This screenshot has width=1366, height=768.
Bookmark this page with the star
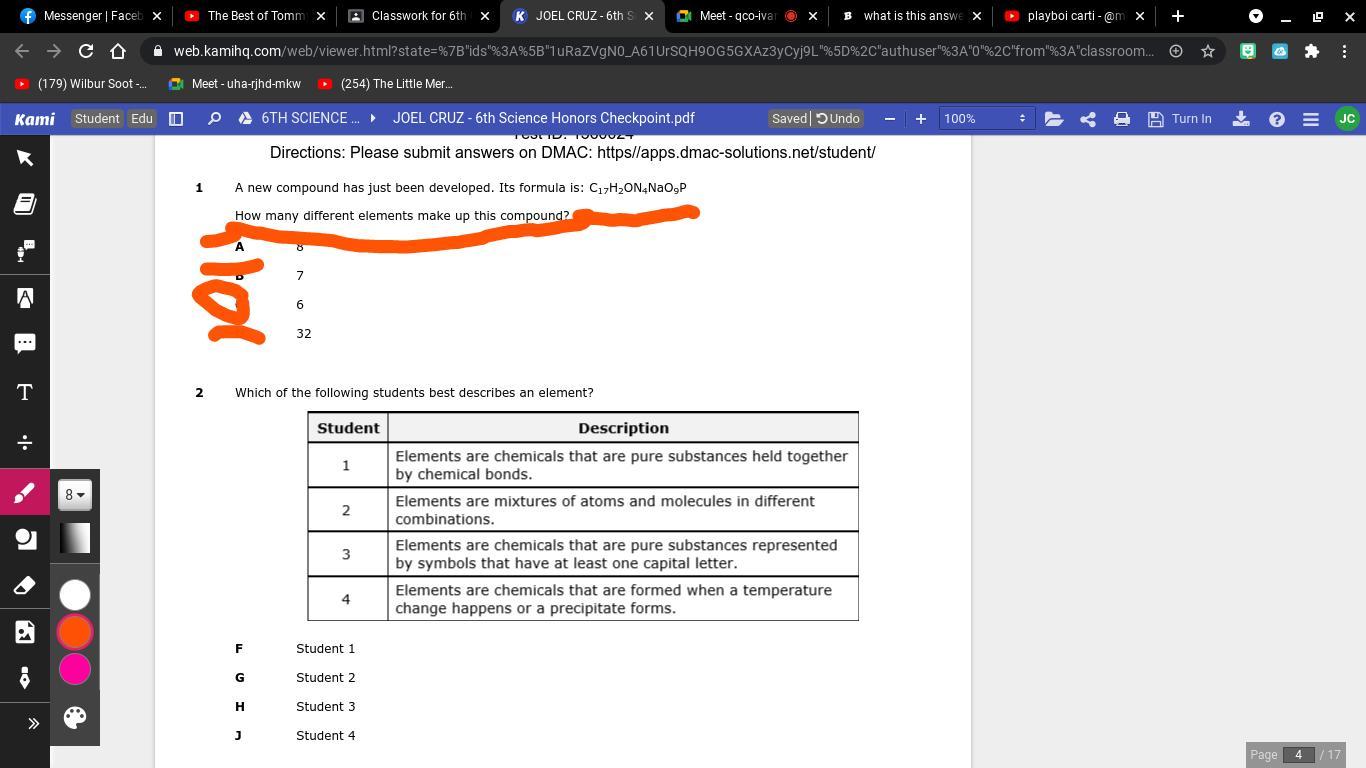tap(1208, 51)
